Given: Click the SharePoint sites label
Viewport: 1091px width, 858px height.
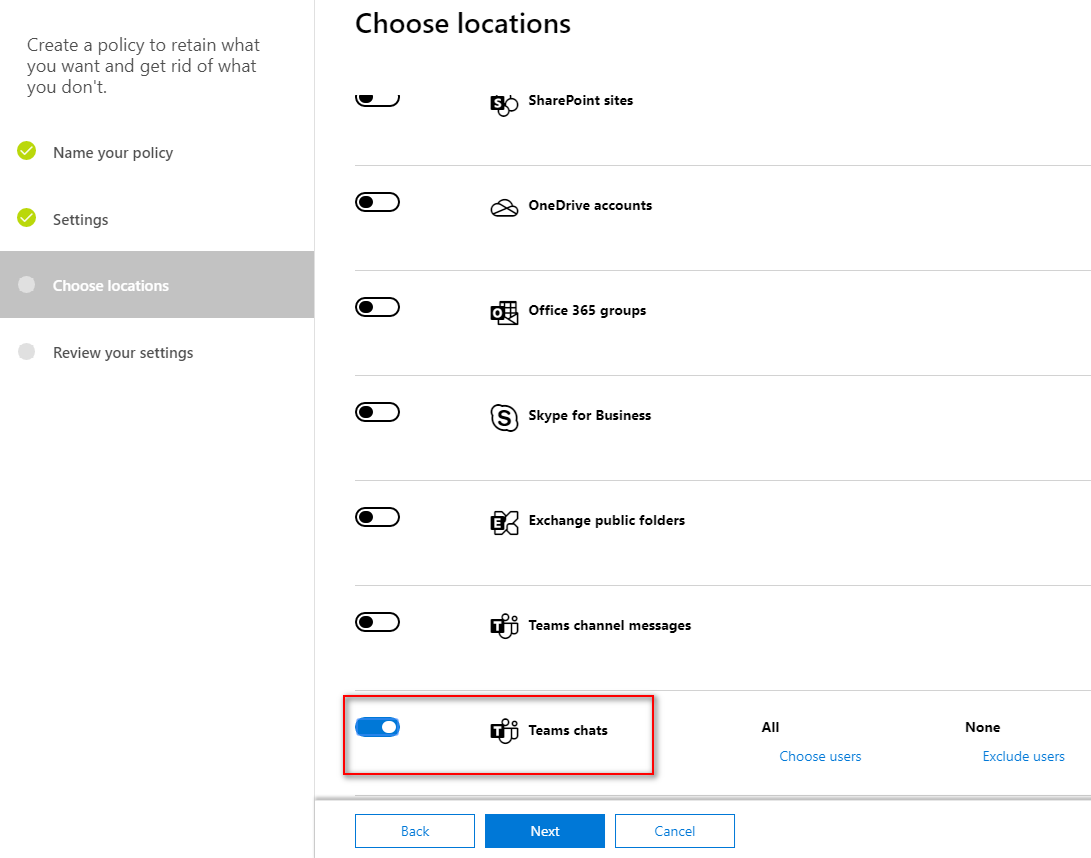Looking at the screenshot, I should (580, 100).
